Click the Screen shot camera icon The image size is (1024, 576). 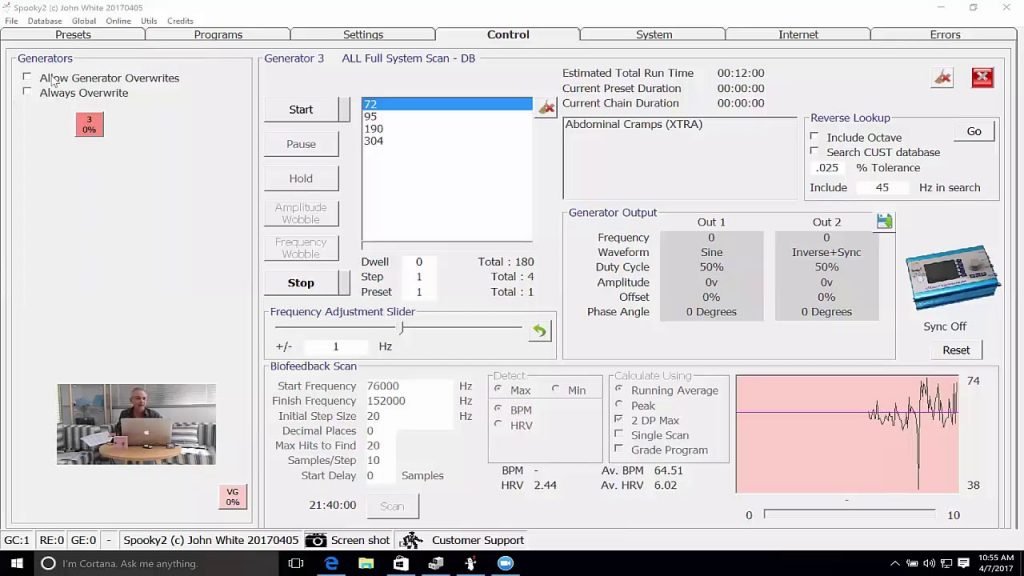(x=316, y=540)
